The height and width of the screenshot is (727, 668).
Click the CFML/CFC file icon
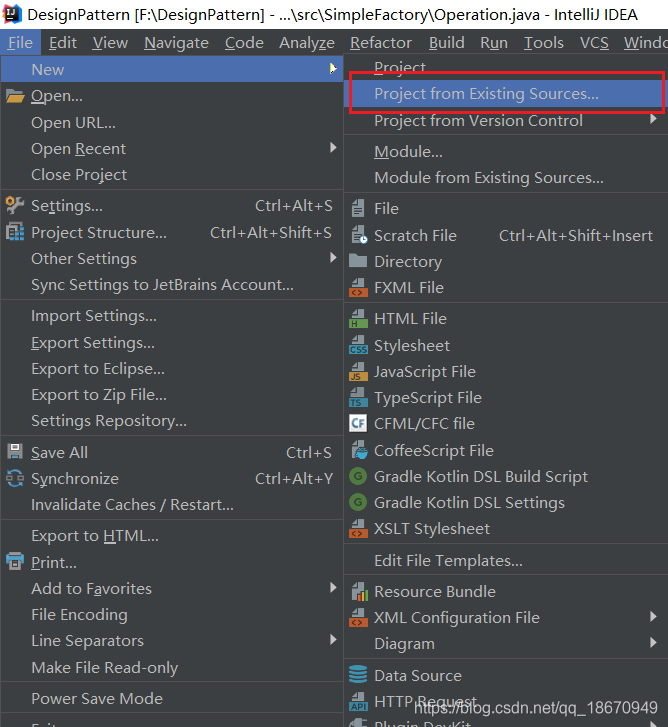pyautogui.click(x=358, y=423)
